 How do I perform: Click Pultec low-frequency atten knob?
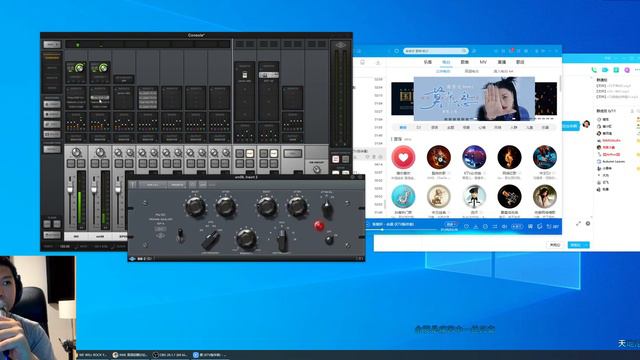tap(226, 206)
